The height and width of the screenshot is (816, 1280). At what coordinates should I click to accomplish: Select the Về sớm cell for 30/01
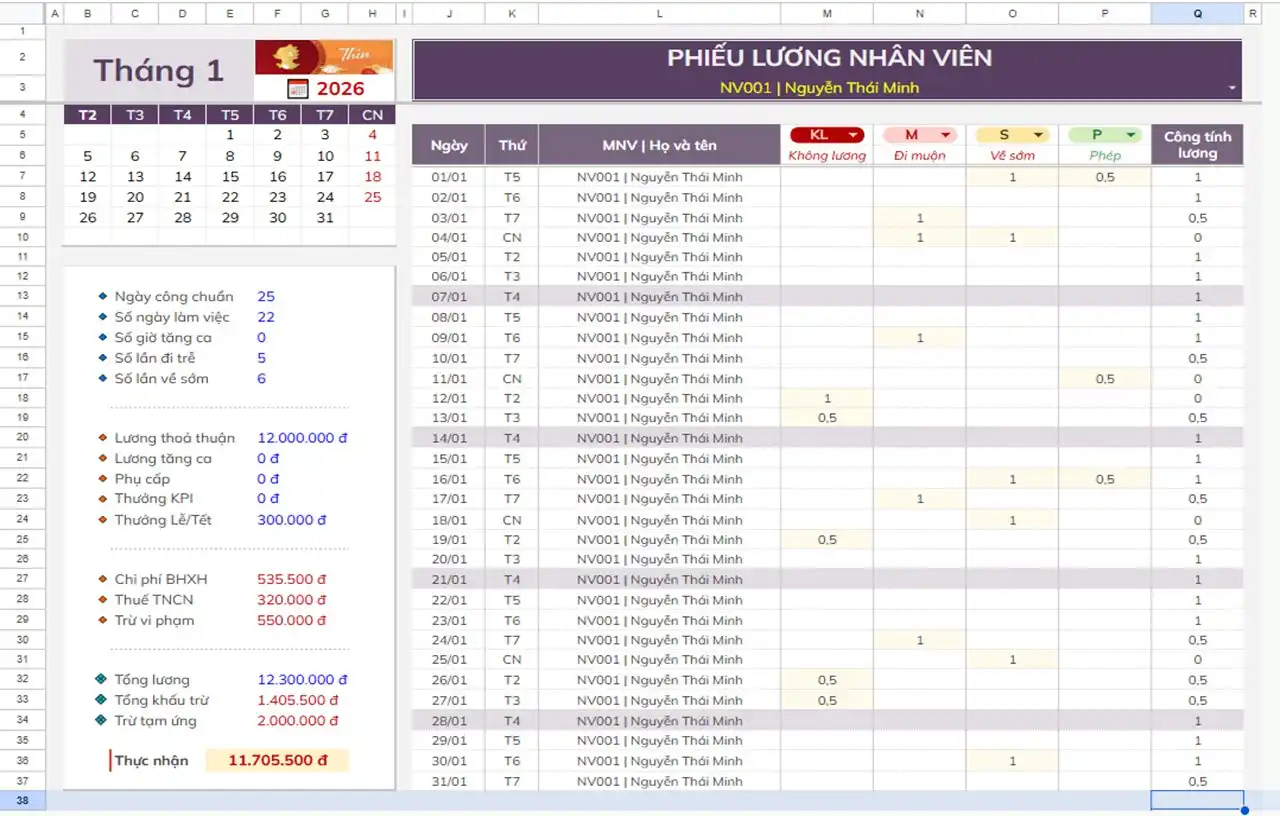click(x=1012, y=761)
